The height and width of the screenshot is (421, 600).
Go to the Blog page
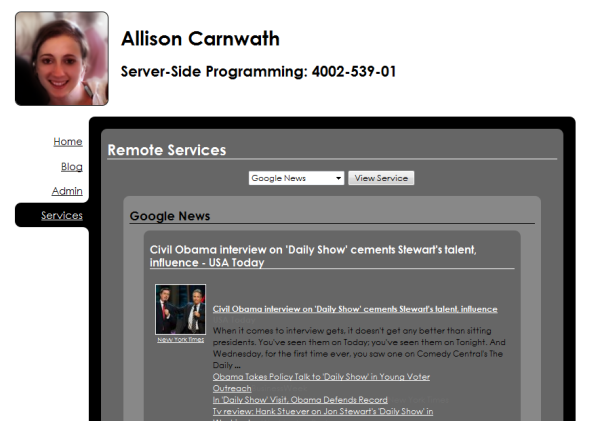72,166
